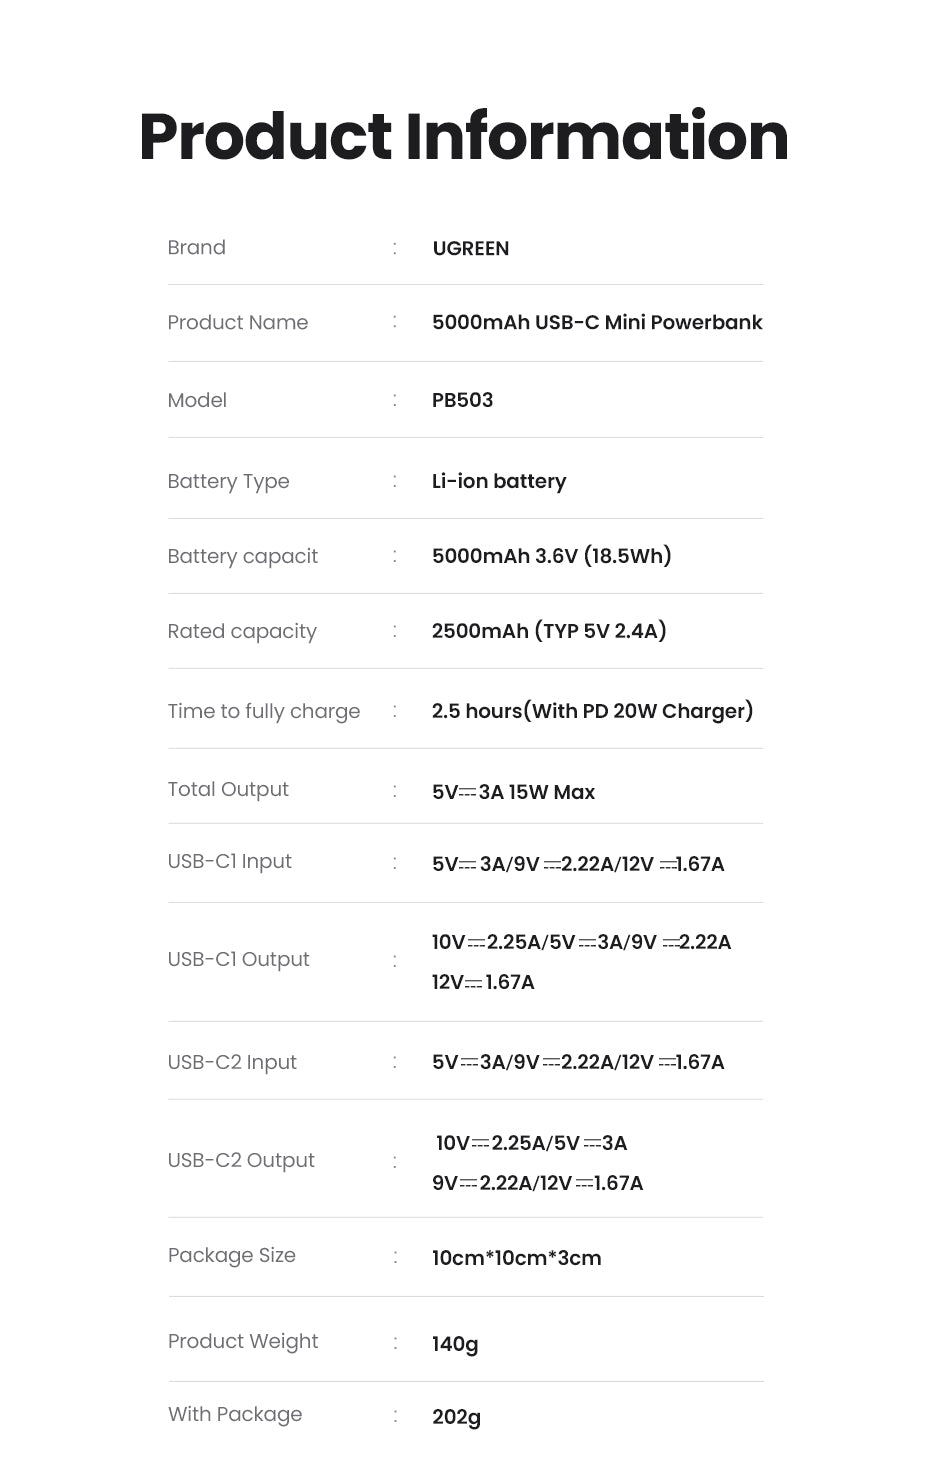This screenshot has width=930, height=1475.
Task: Select the UGREEN brand value
Action: point(470,249)
